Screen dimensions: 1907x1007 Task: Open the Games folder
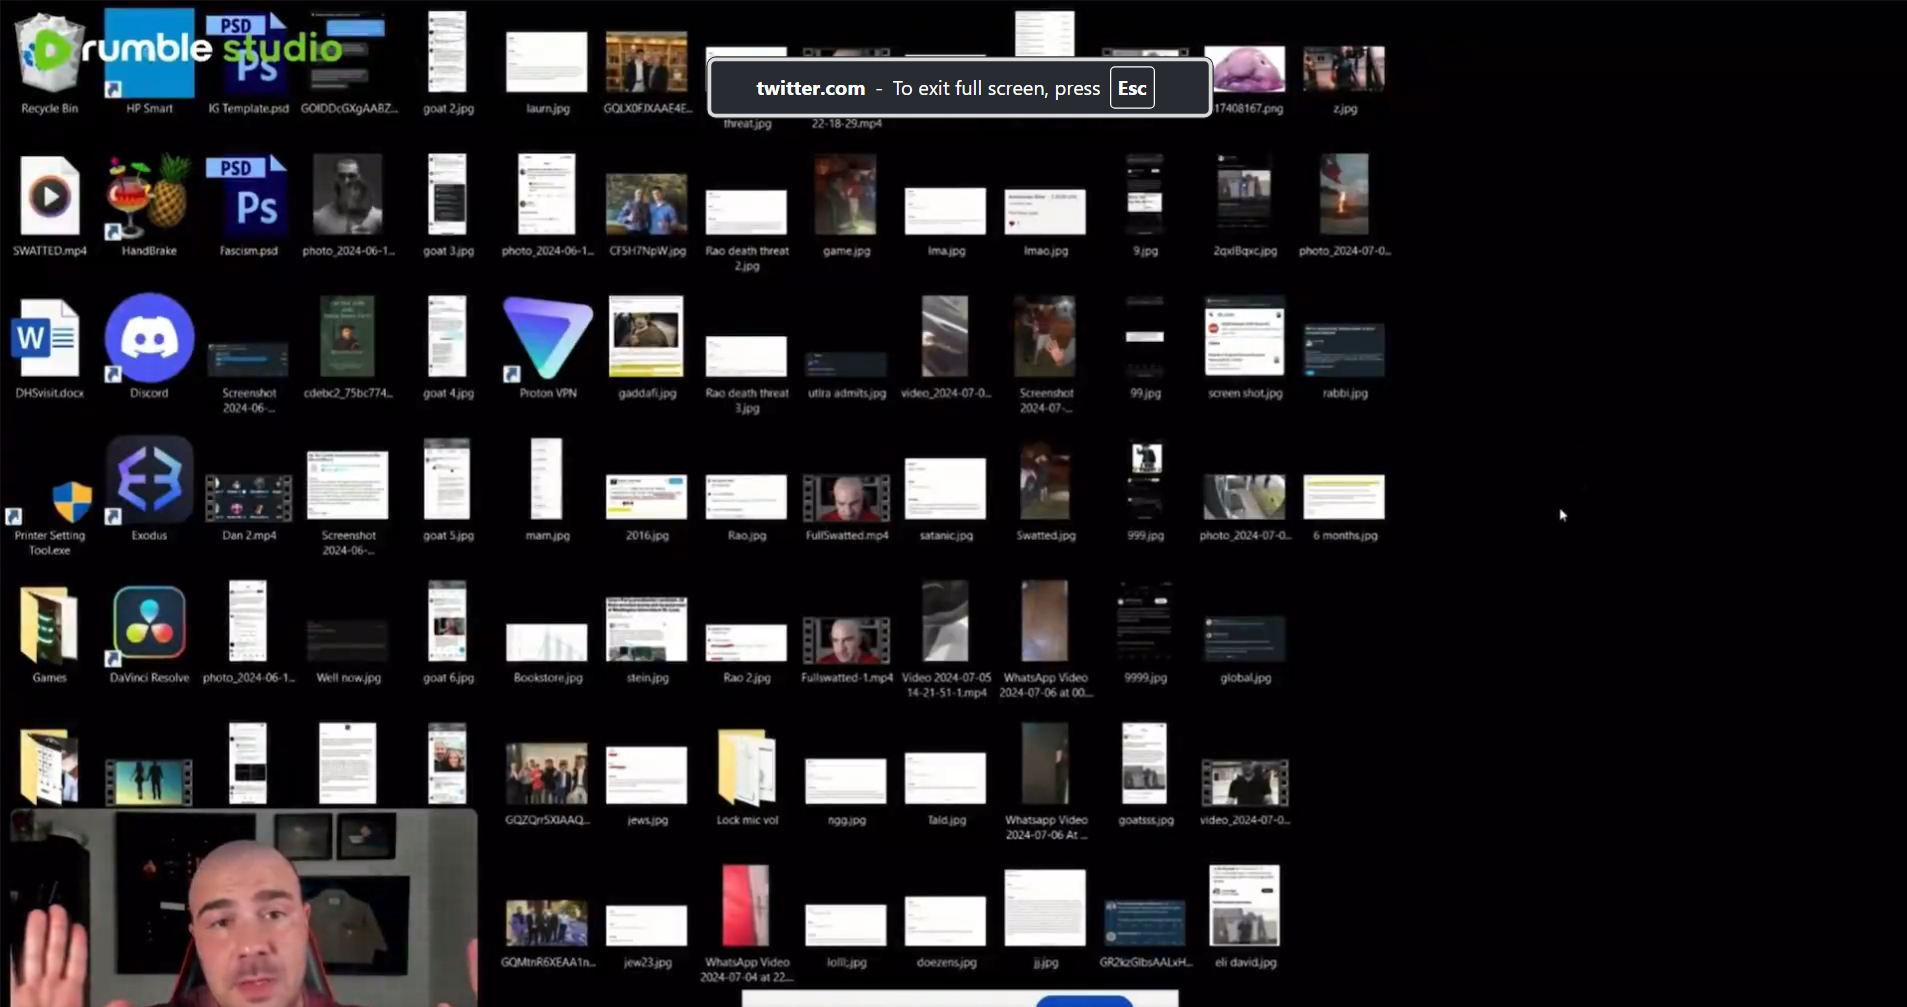49,633
